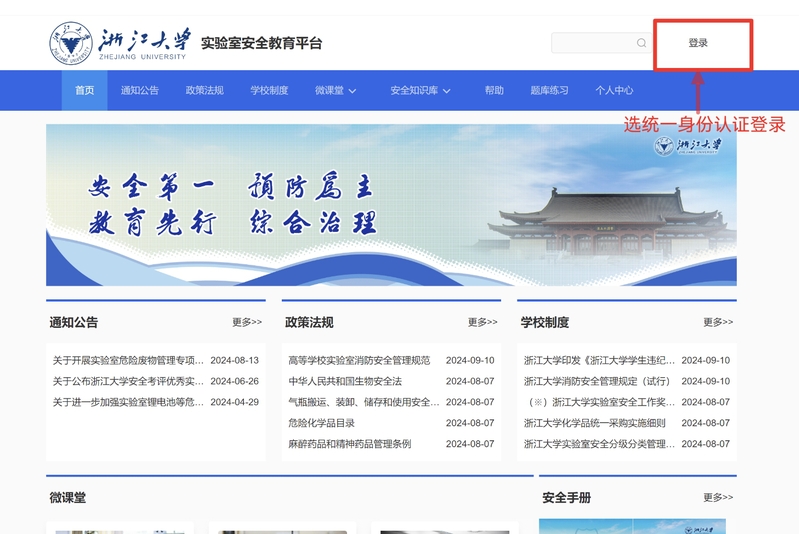799x534 pixels.
Task: Open the 政策法规 navigation menu item
Action: (x=204, y=90)
